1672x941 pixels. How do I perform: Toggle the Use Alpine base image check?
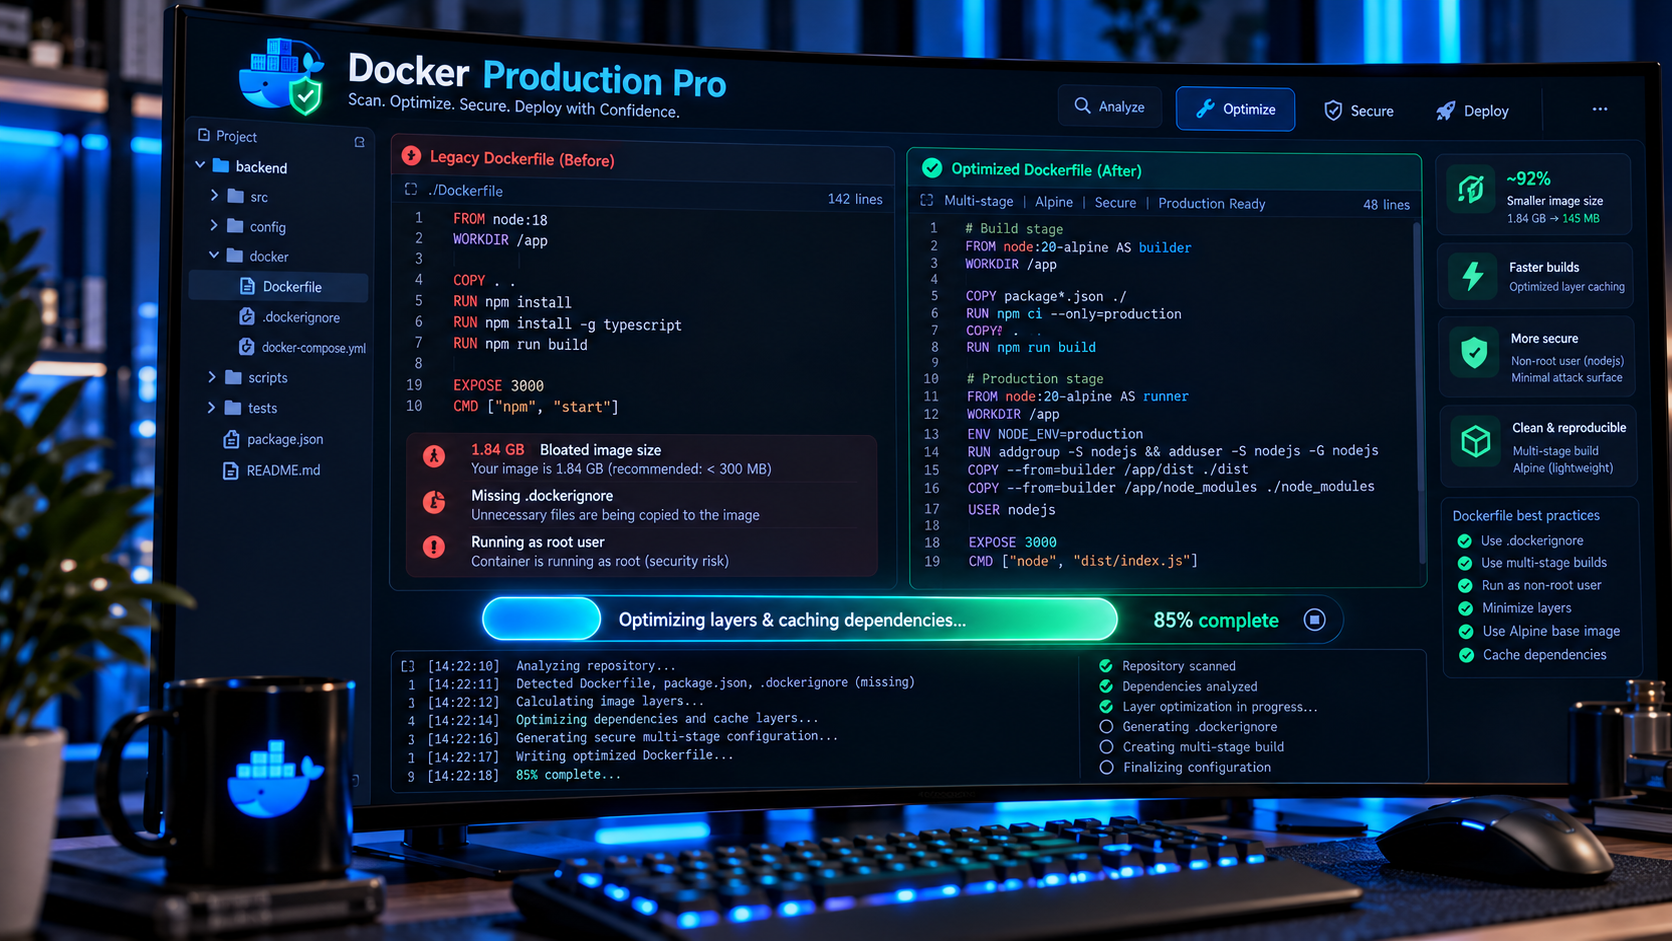[1466, 632]
